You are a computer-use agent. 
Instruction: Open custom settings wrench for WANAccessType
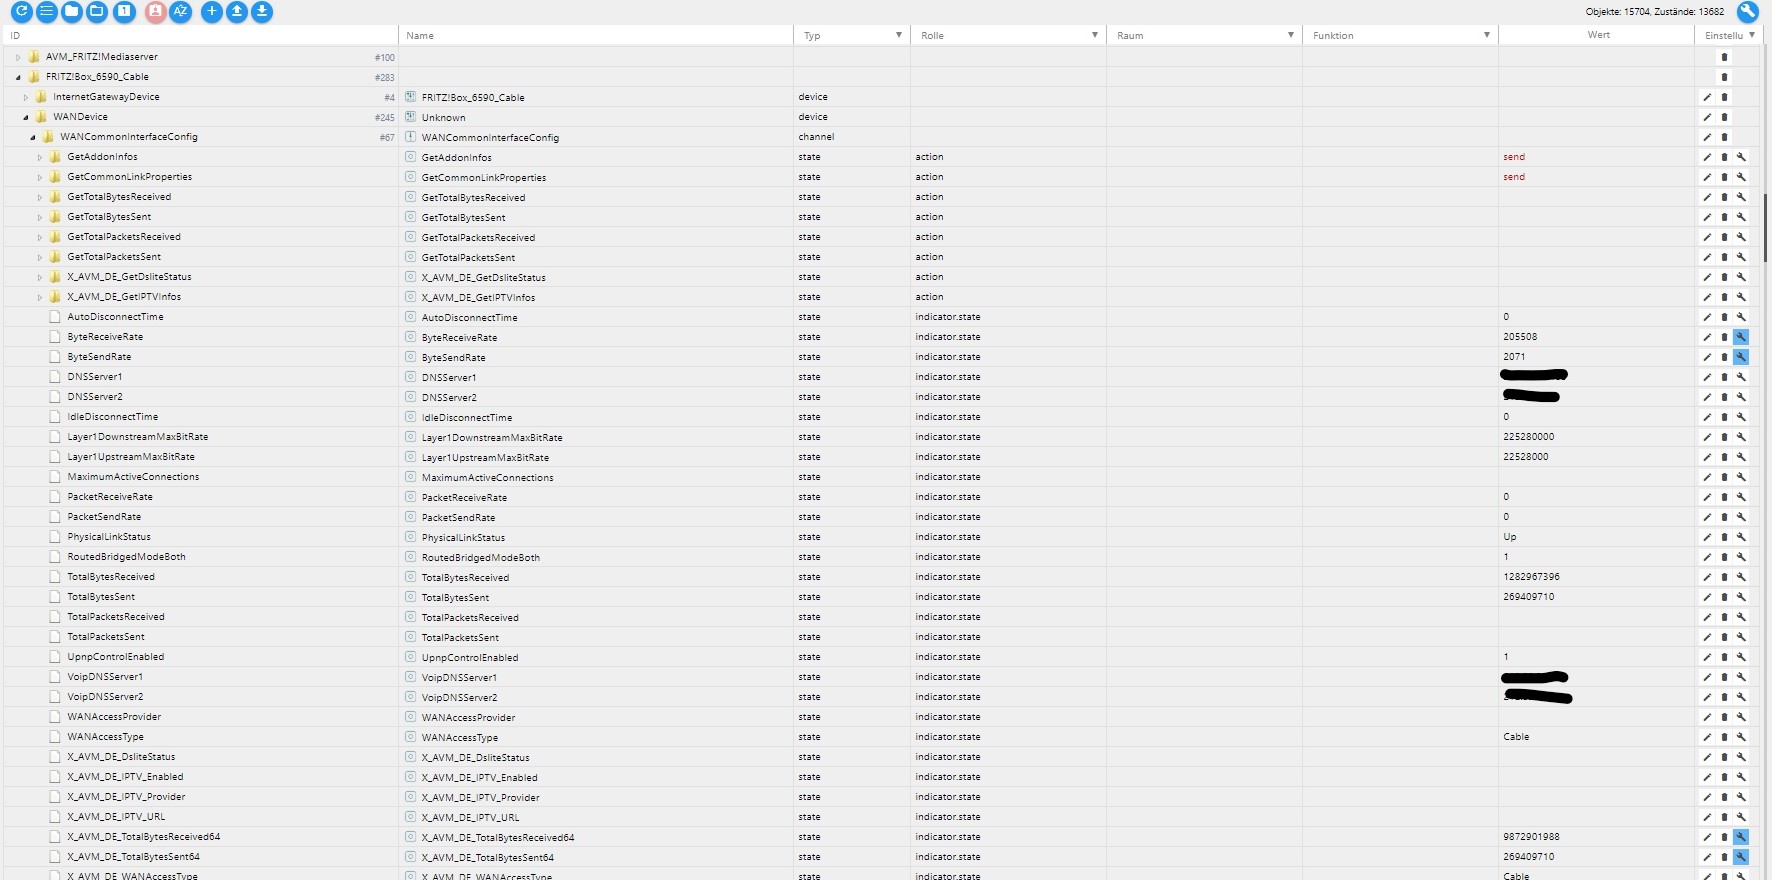(x=1741, y=737)
